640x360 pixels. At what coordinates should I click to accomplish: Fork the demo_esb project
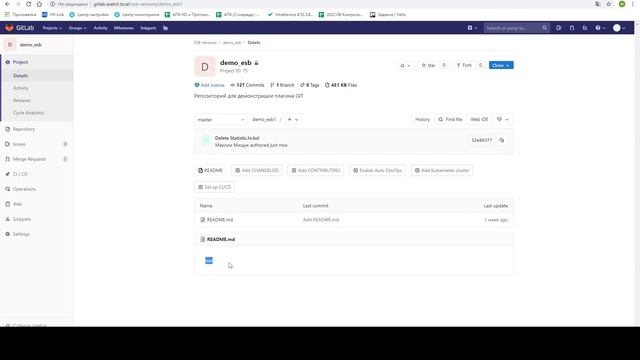[x=464, y=65]
